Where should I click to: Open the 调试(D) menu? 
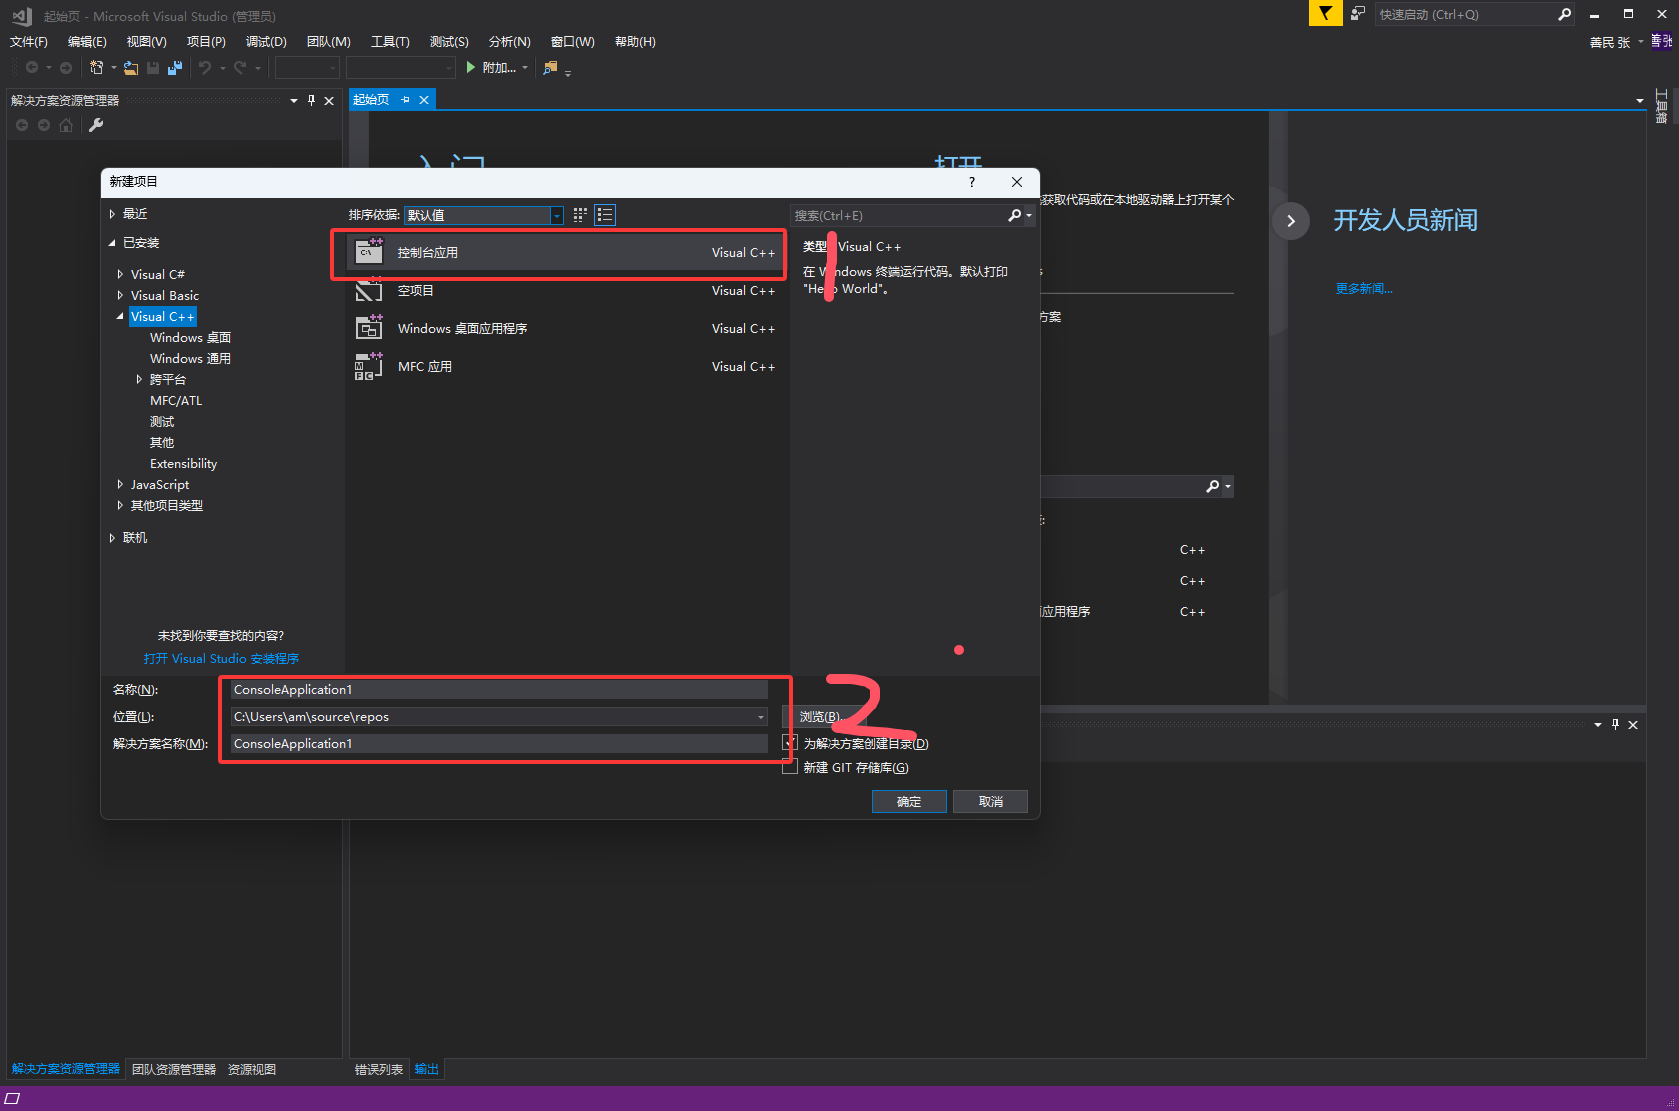tap(266, 42)
